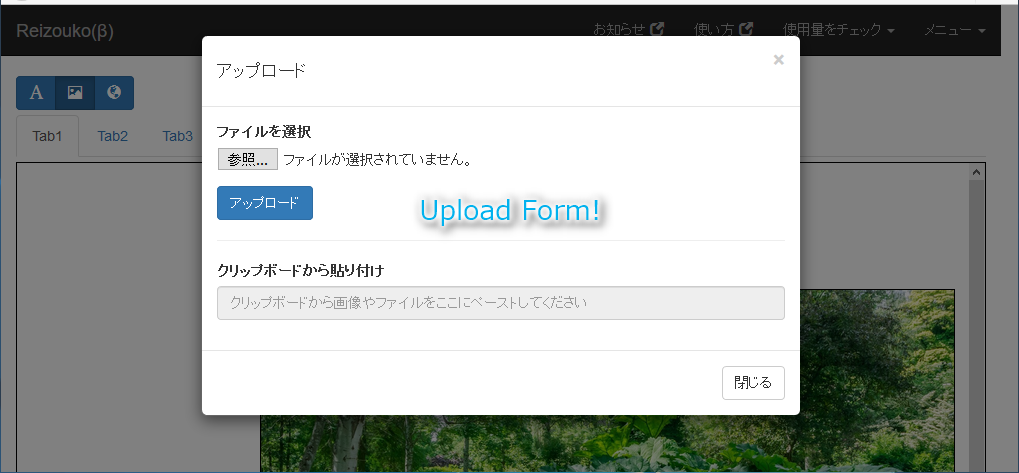Select the globe web icon
Image resolution: width=1019 pixels, height=473 pixels.
point(114,93)
